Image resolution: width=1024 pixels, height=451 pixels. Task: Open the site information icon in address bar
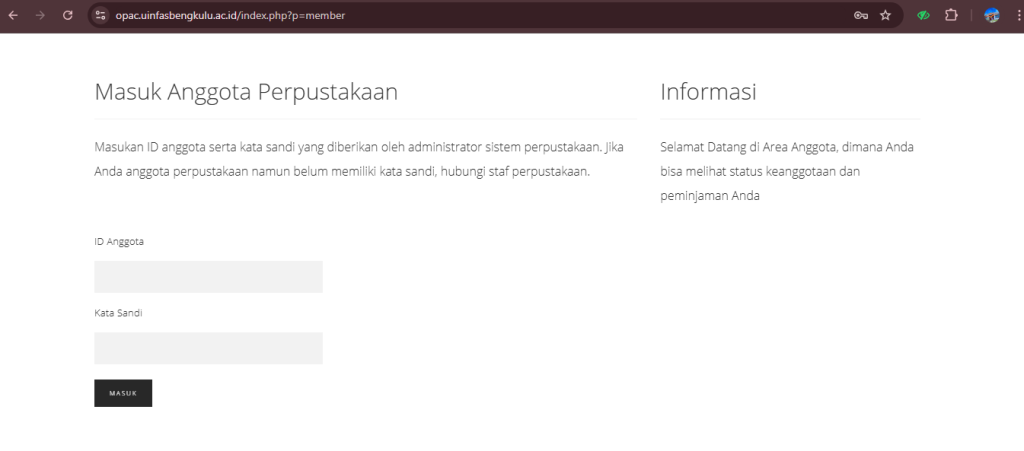(x=100, y=15)
